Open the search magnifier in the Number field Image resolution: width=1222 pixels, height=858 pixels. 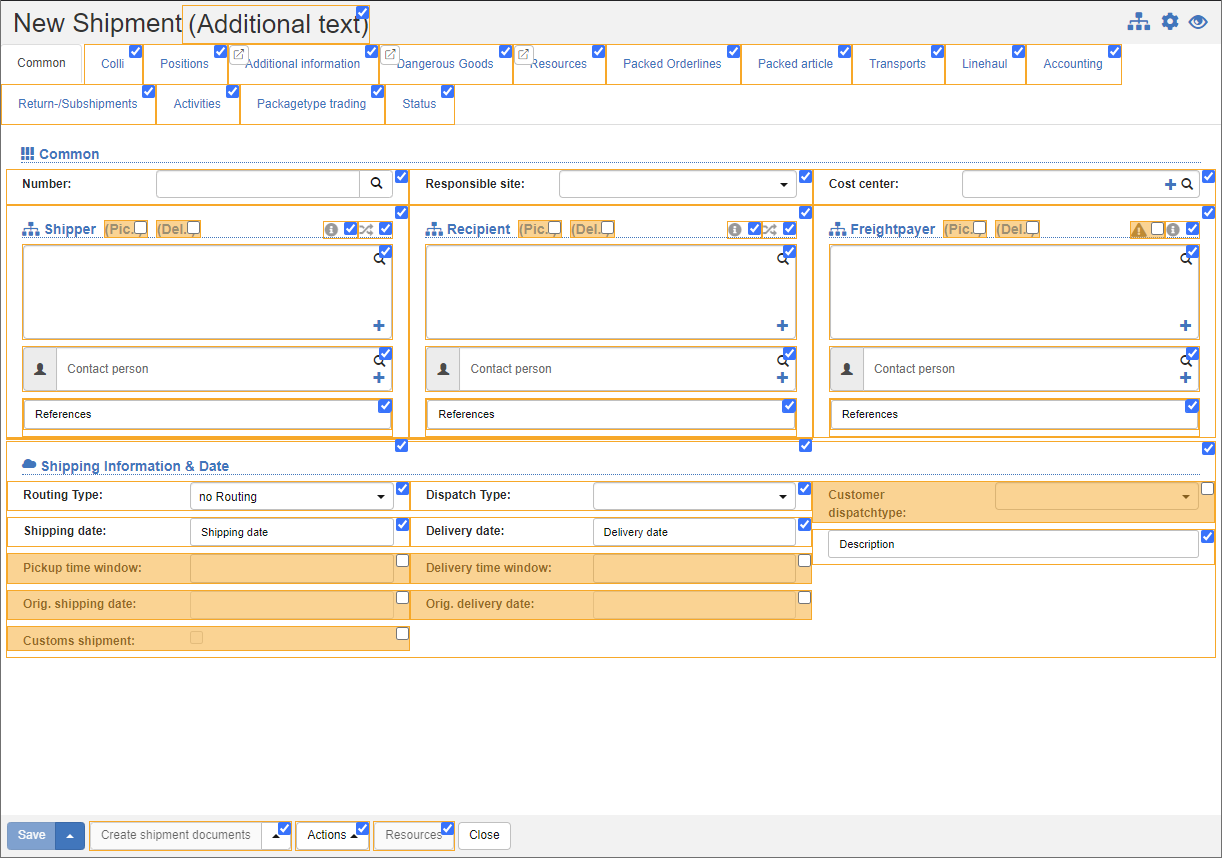(376, 184)
